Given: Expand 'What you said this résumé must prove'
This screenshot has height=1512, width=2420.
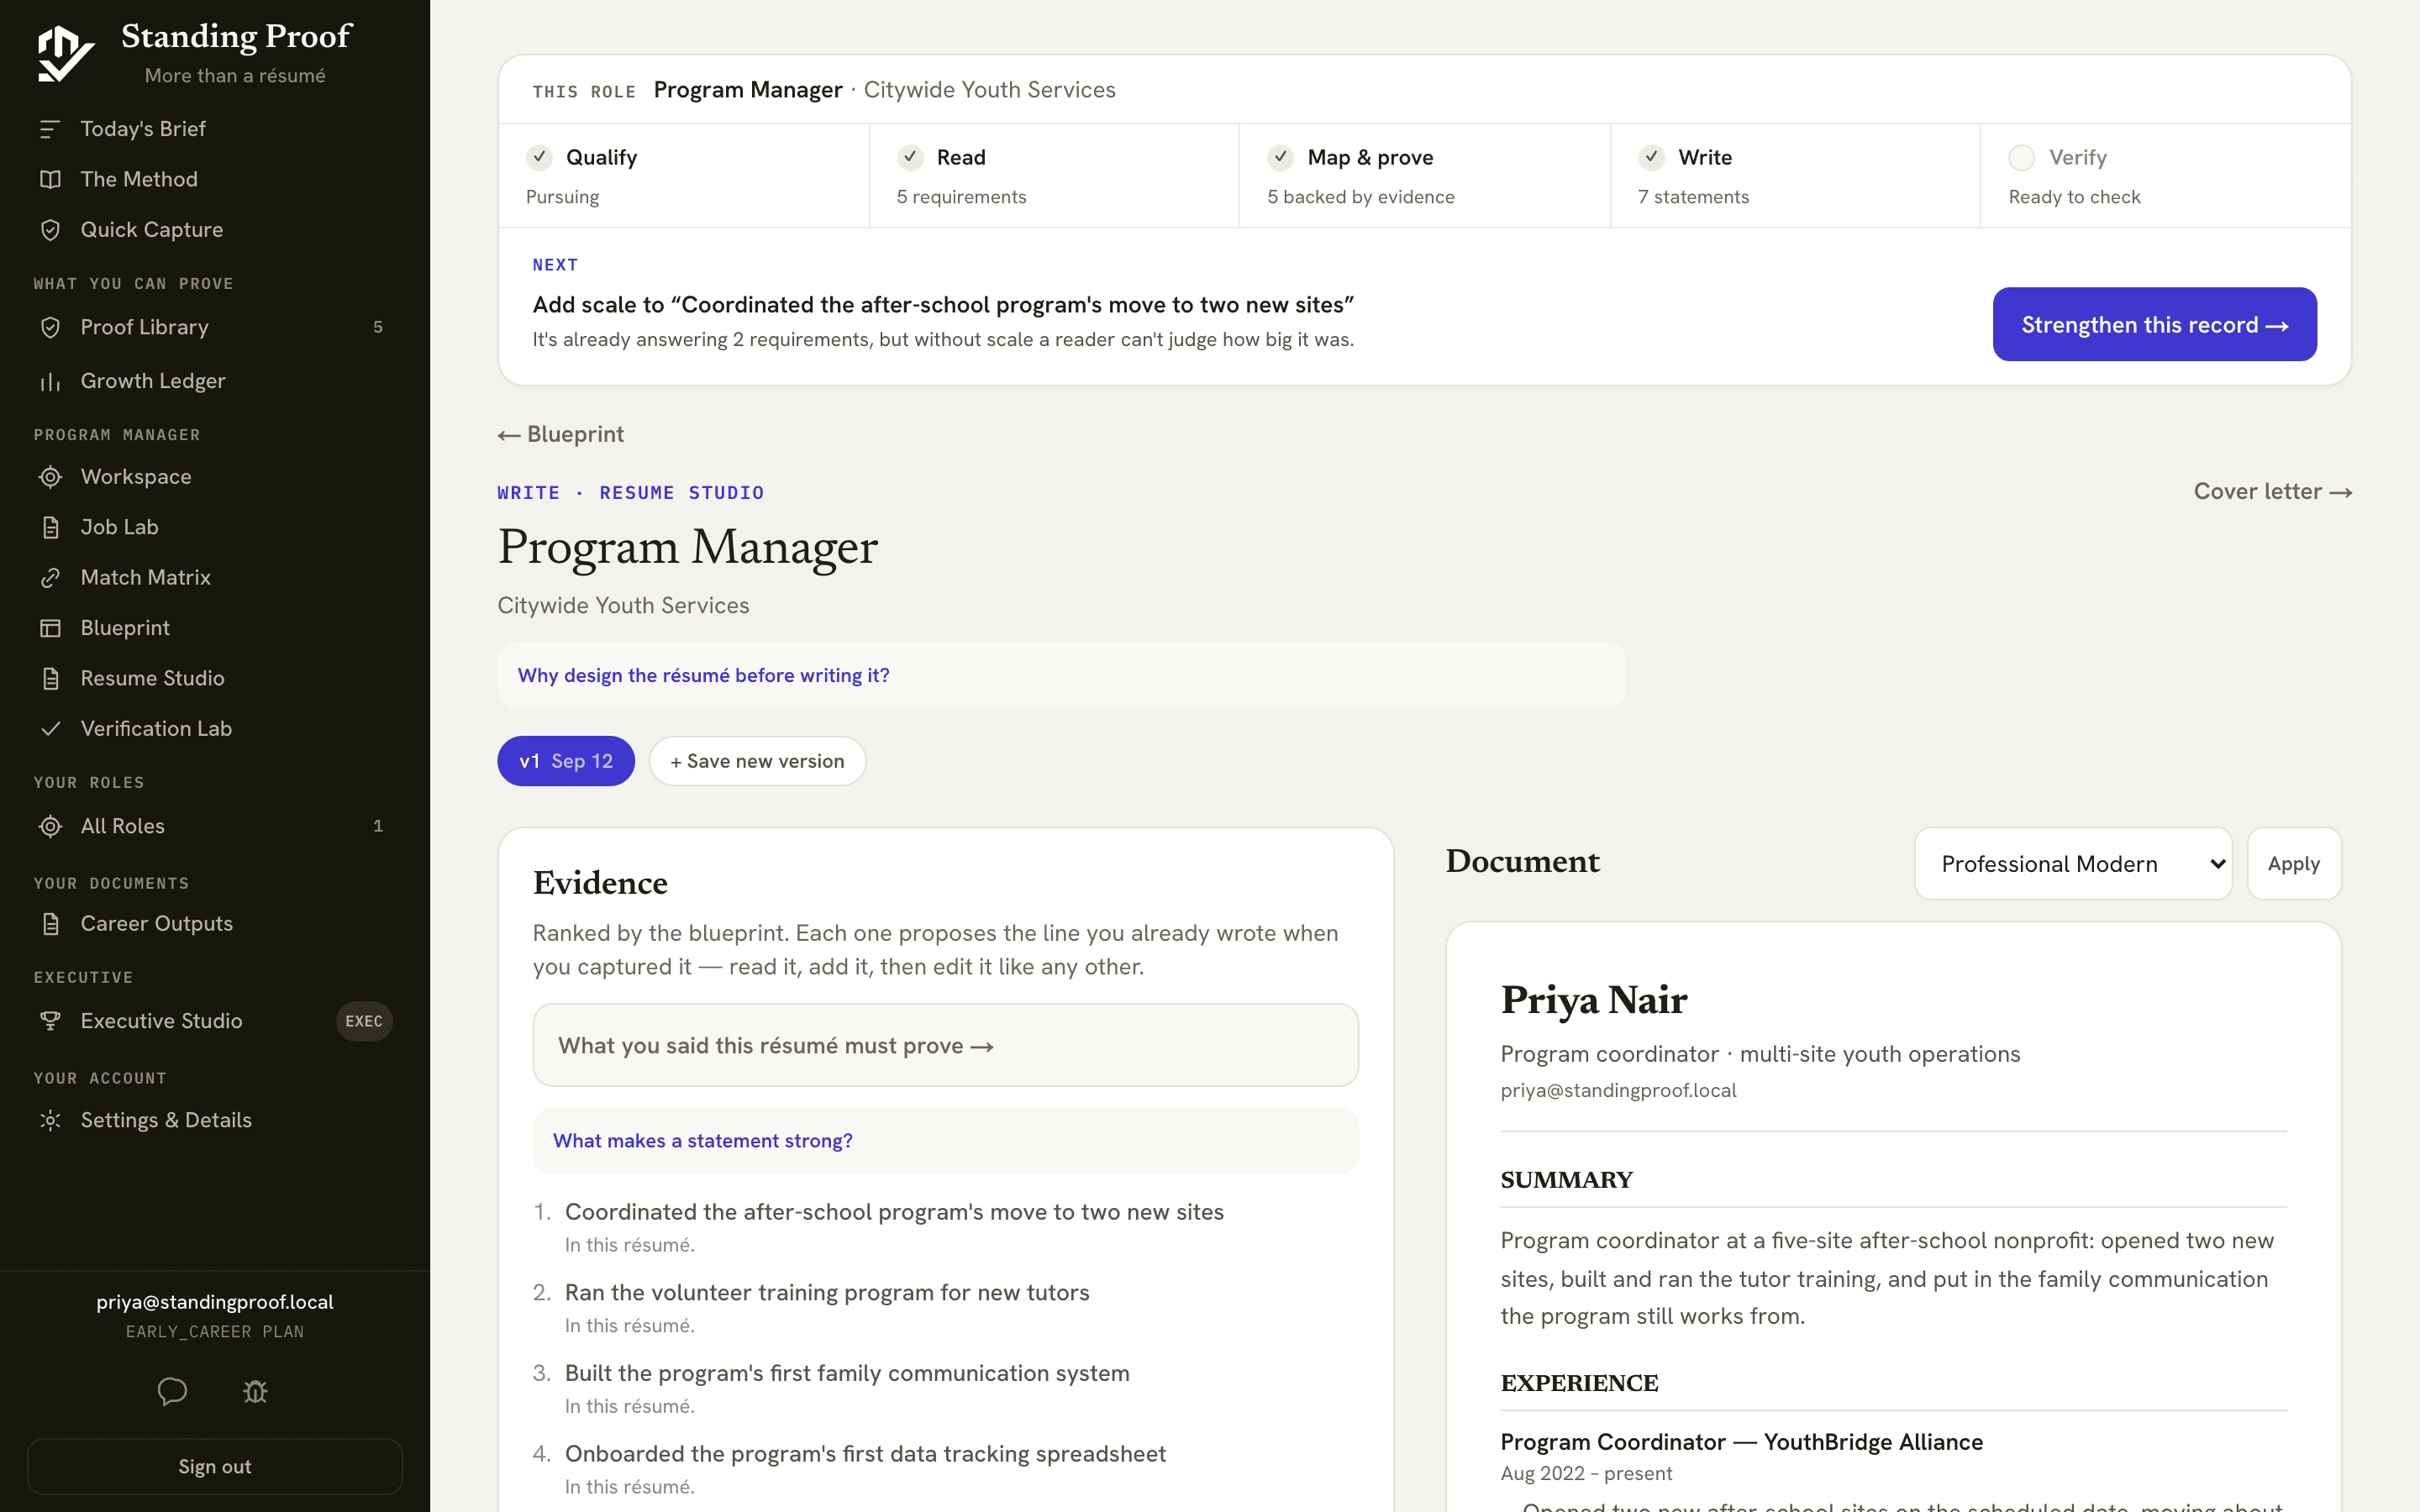Looking at the screenshot, I should pyautogui.click(x=945, y=1045).
